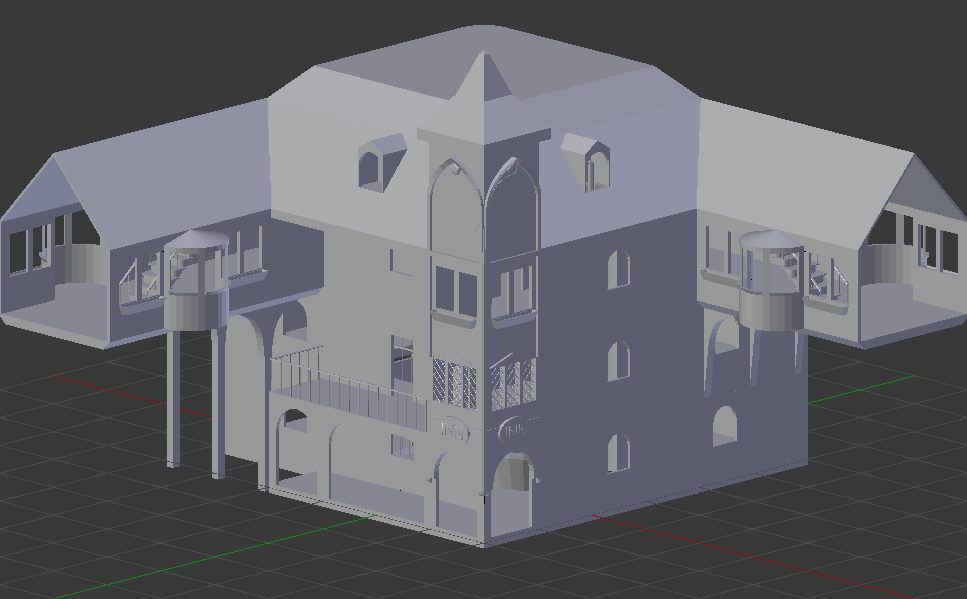Click the cylindrical turret on the left wing
Viewport: 967px width, 599px height.
tap(196, 280)
